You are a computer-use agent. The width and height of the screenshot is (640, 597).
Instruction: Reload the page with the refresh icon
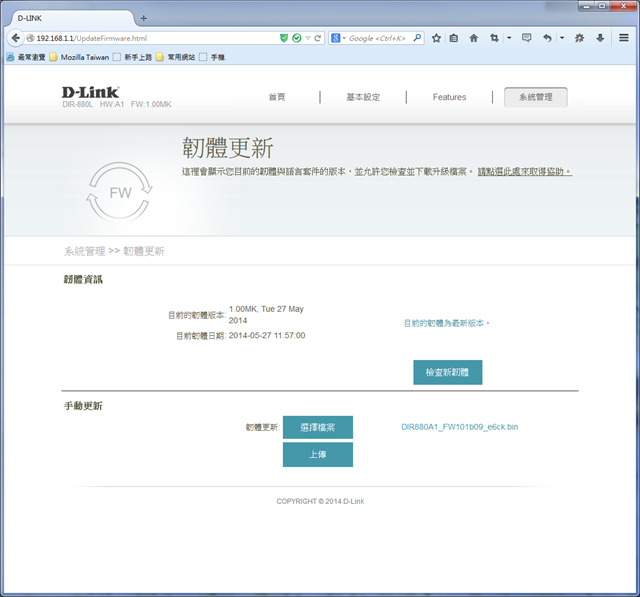point(318,38)
